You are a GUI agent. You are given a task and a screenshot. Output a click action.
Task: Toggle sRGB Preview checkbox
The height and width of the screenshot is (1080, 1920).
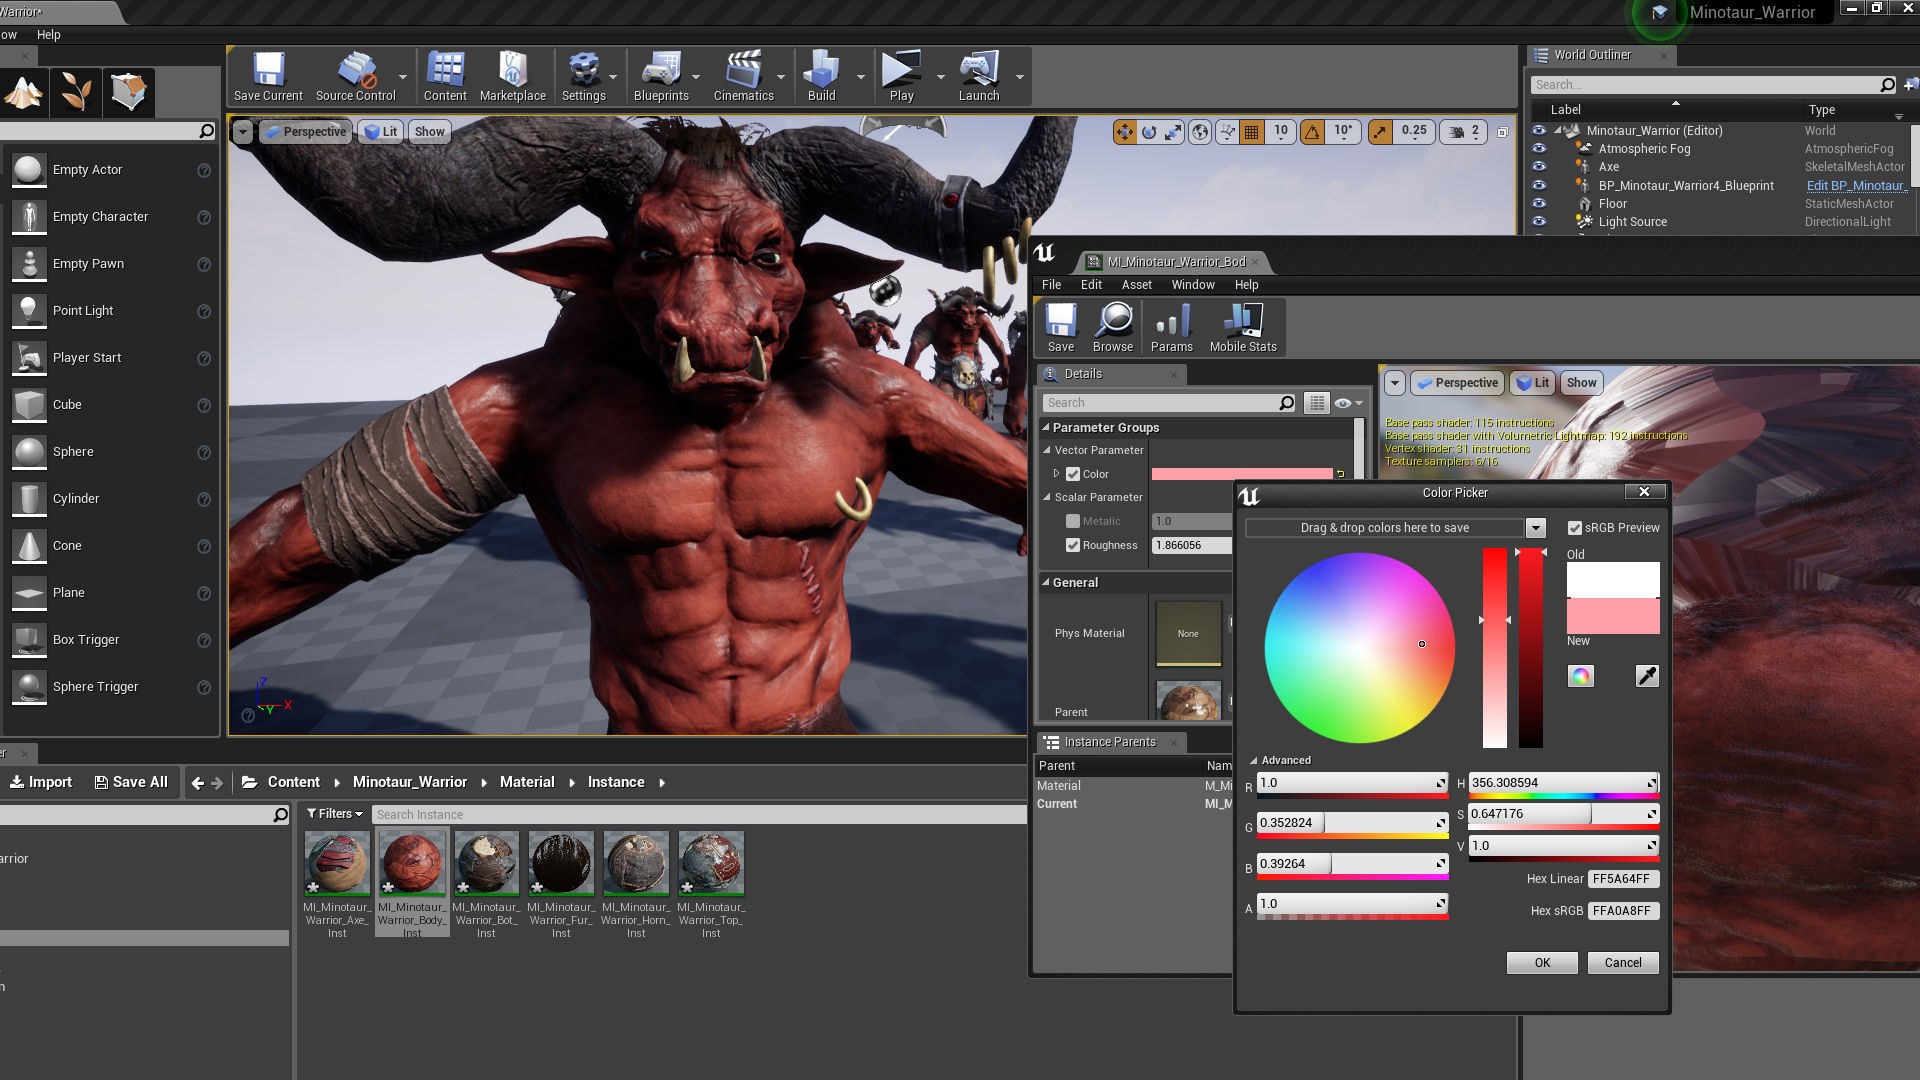click(x=1575, y=528)
